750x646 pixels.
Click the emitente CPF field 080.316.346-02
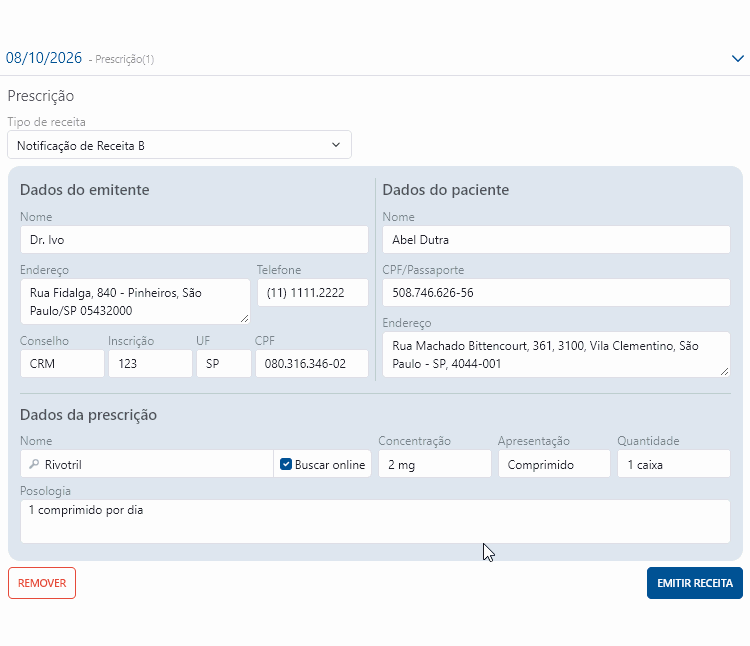(312, 363)
